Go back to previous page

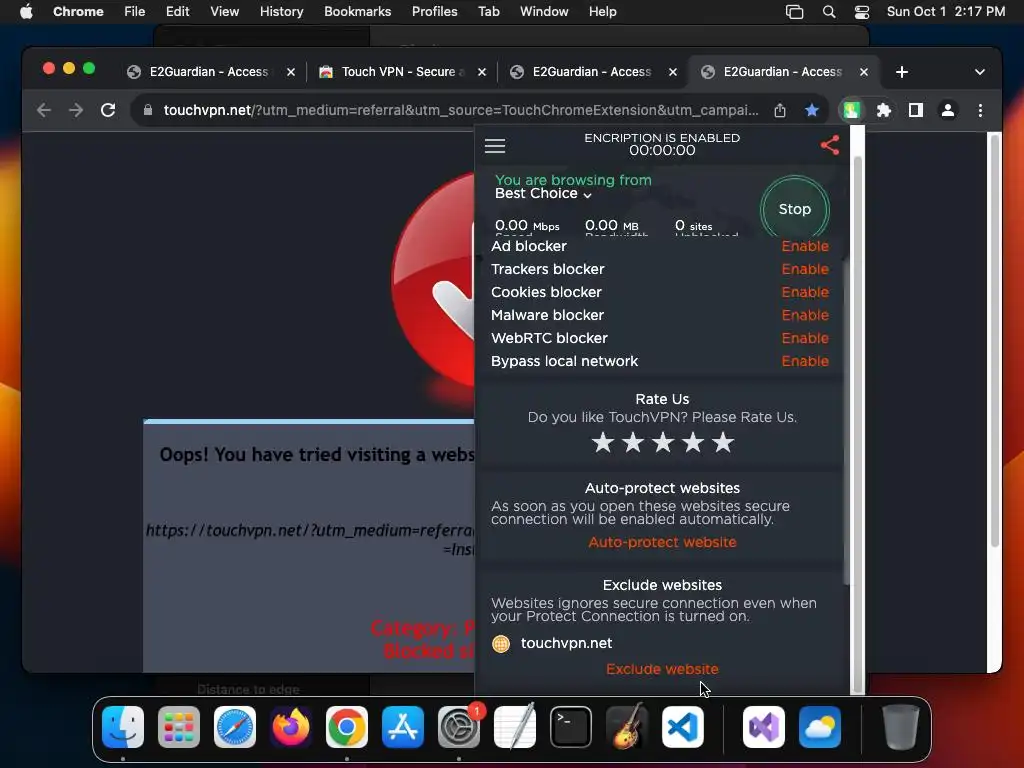[44, 110]
